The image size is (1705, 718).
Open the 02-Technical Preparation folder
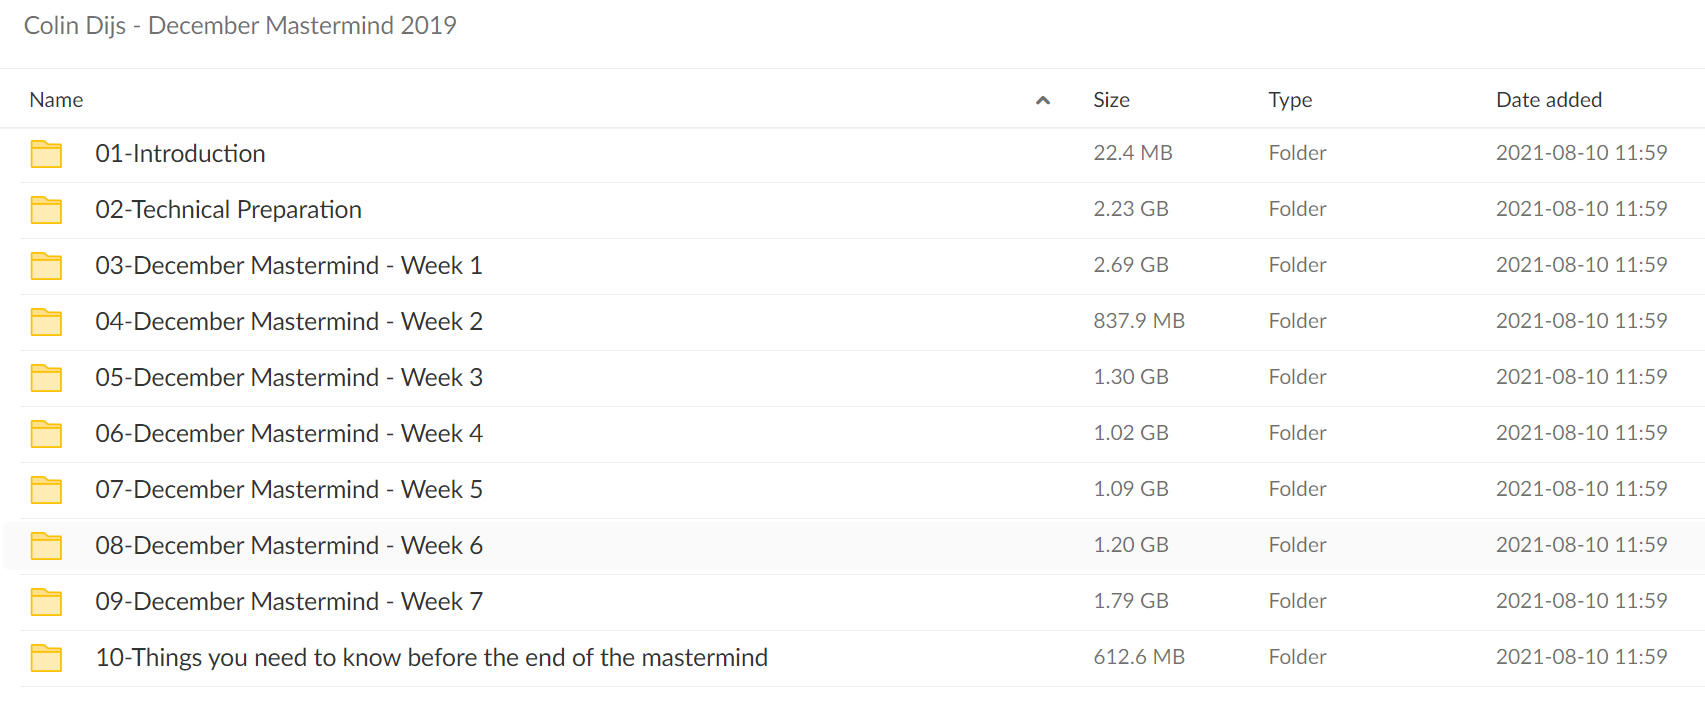click(x=228, y=209)
